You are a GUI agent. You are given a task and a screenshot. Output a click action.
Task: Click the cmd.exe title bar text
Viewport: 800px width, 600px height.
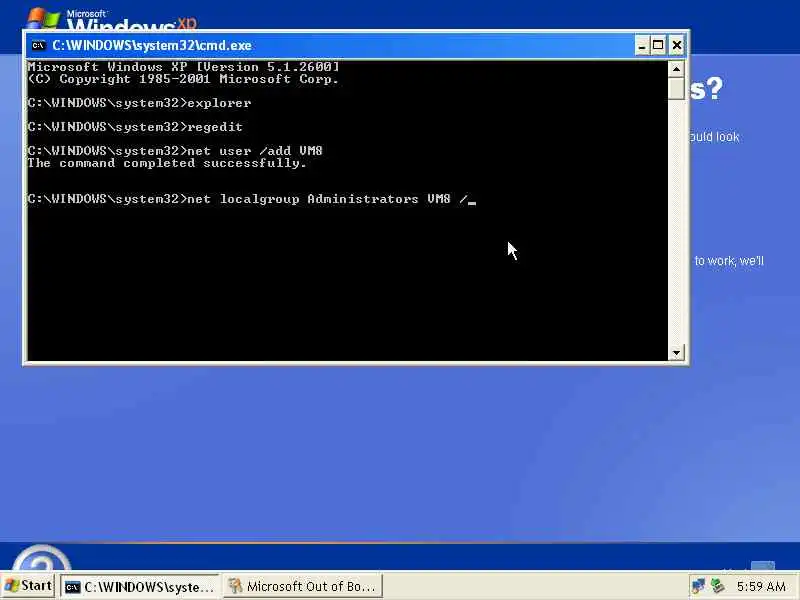point(152,45)
